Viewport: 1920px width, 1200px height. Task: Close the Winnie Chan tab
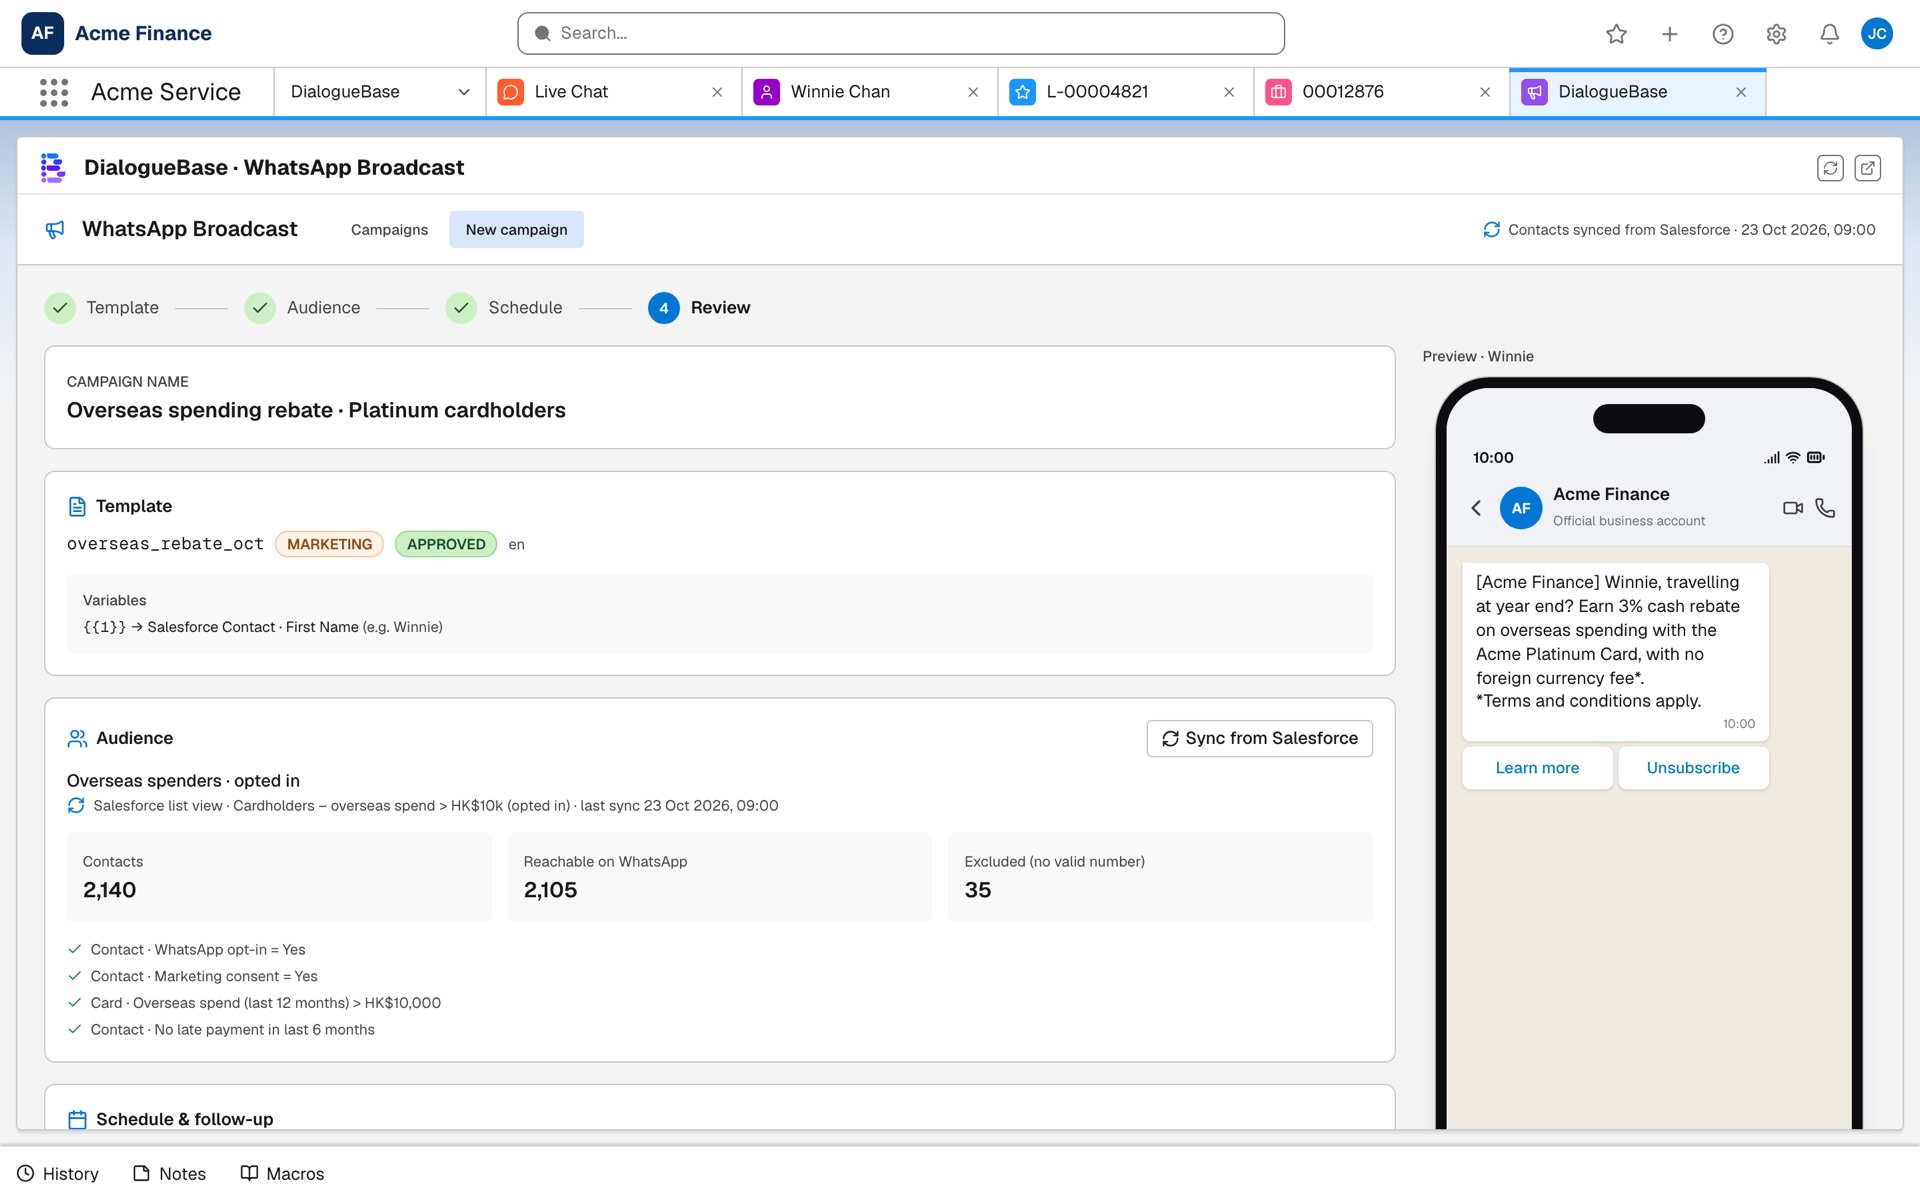[x=973, y=92]
